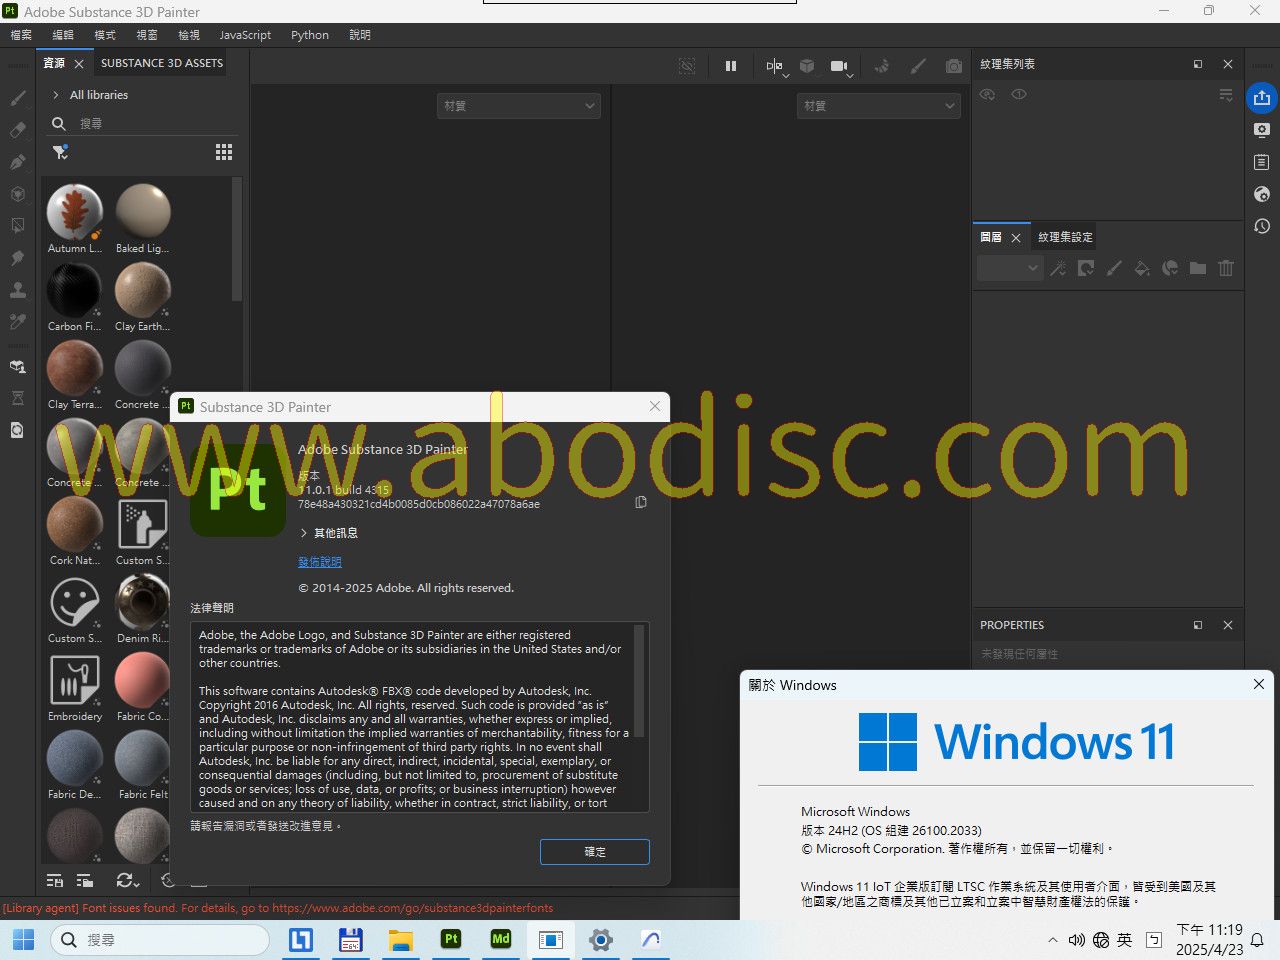Toggle solo eye icon in texture set list
Image resolution: width=1280 pixels, height=960 pixels.
coord(1019,94)
